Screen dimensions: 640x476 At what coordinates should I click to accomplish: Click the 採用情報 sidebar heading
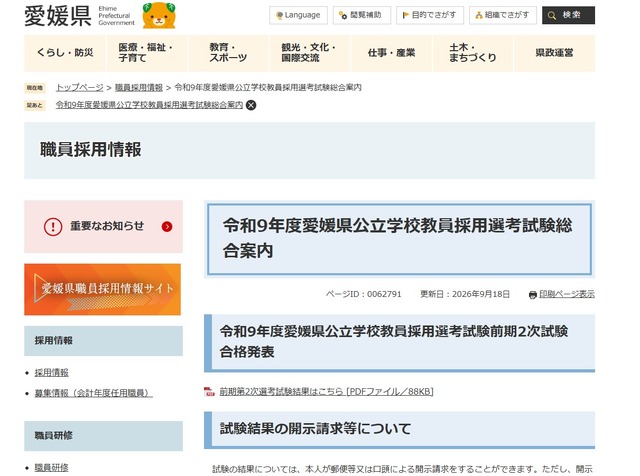(x=103, y=341)
